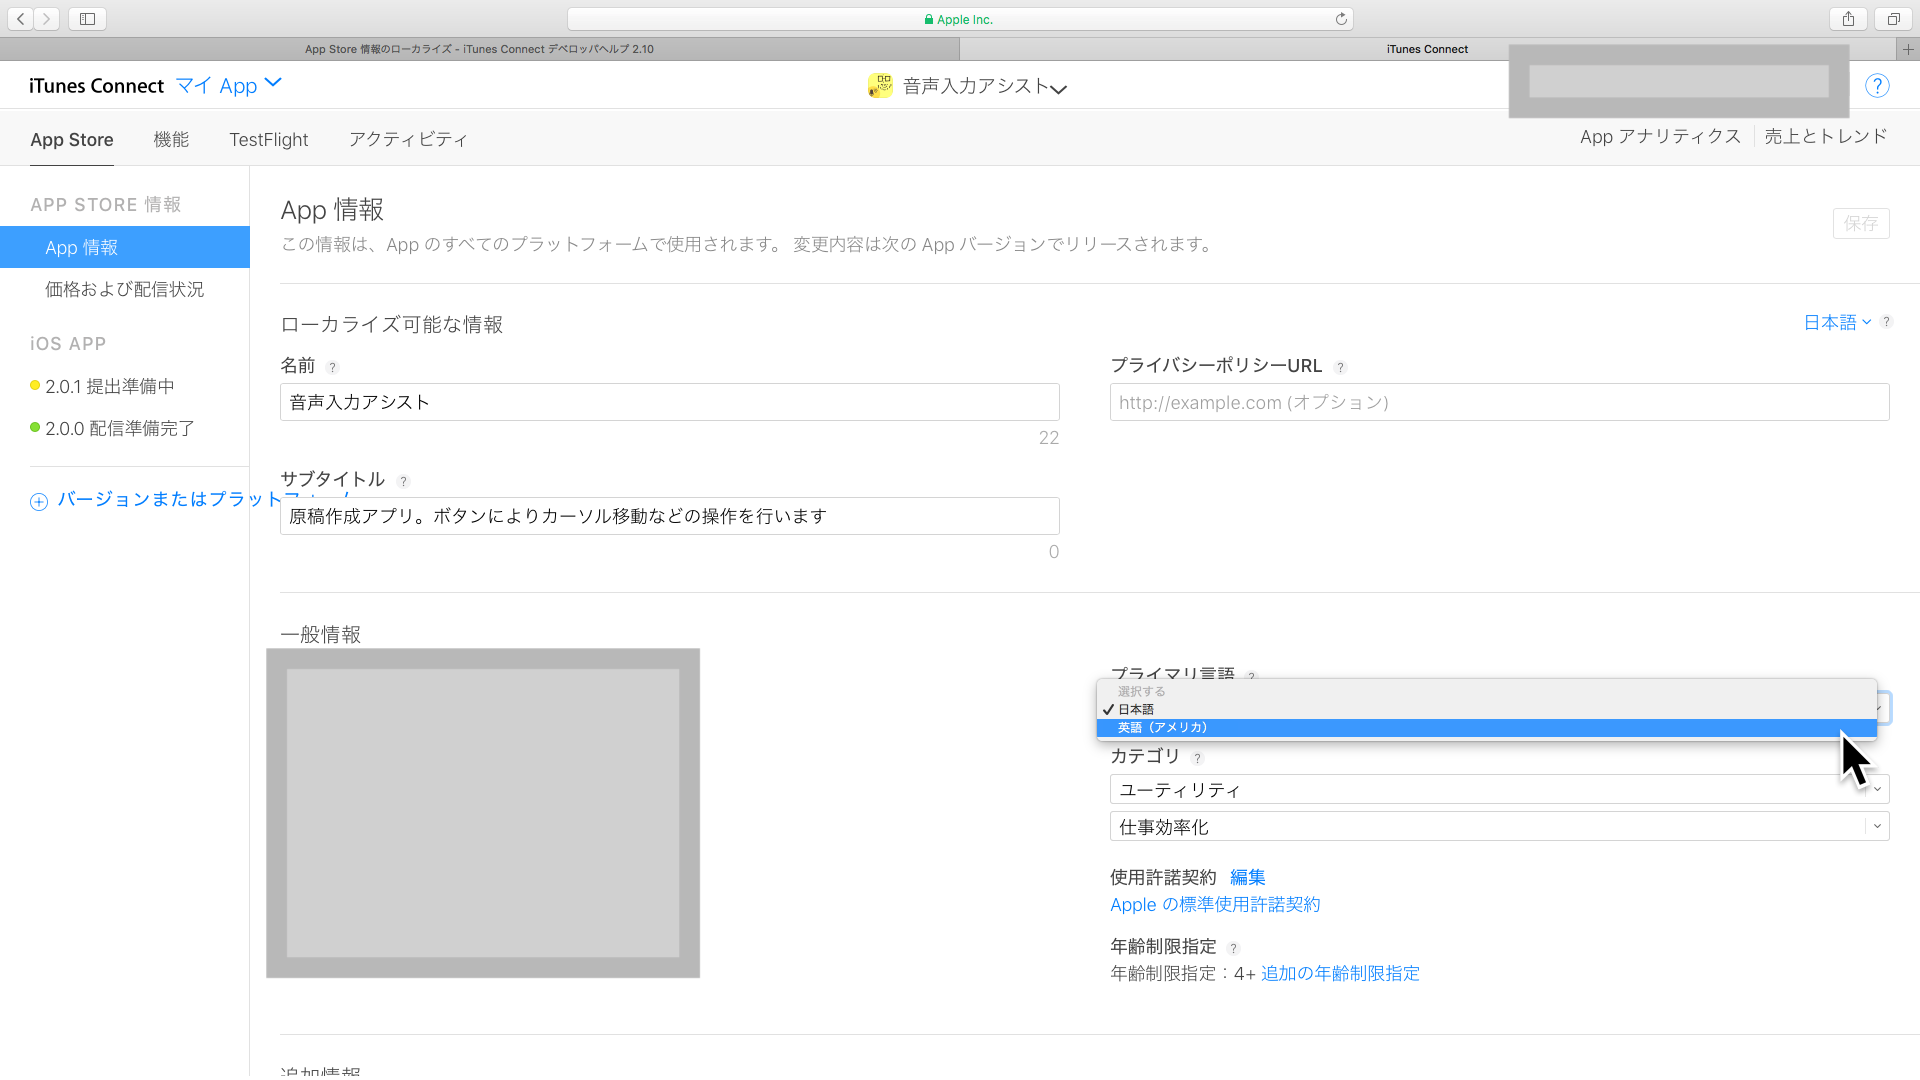Select the 機能 tab
This screenshot has width=1920, height=1080.
point(171,139)
